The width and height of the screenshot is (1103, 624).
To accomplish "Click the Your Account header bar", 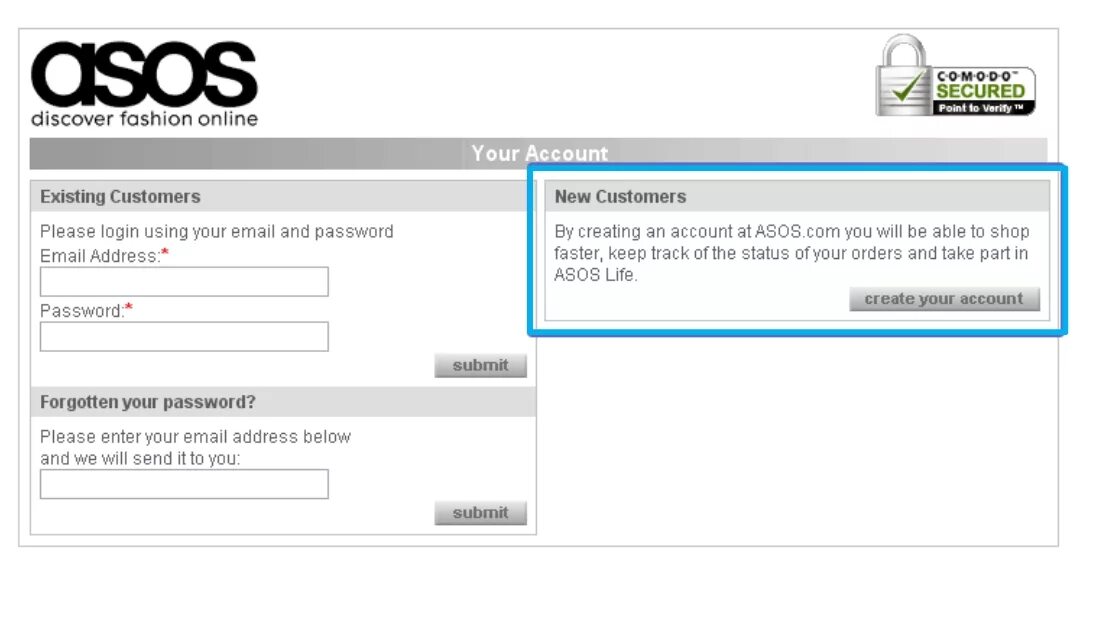I will [x=539, y=153].
